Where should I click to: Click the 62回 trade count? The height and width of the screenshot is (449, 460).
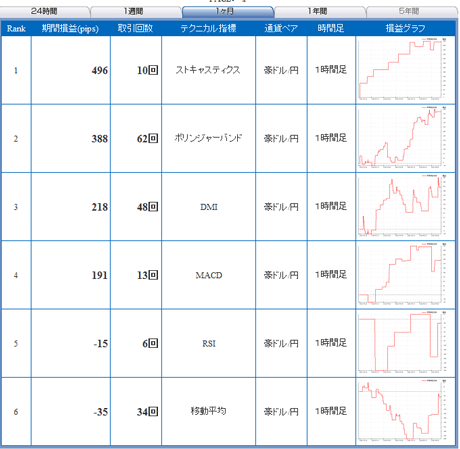[x=148, y=139]
